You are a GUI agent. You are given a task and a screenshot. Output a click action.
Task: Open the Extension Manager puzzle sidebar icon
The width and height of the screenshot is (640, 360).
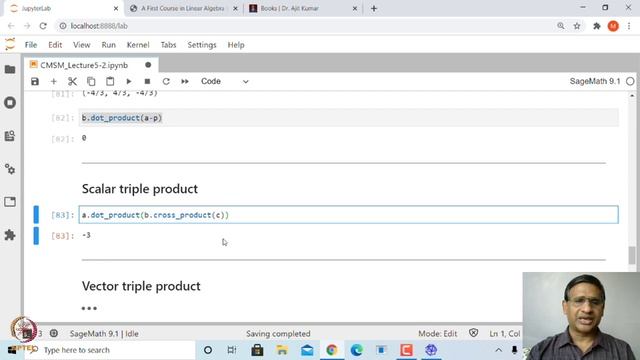[10, 235]
